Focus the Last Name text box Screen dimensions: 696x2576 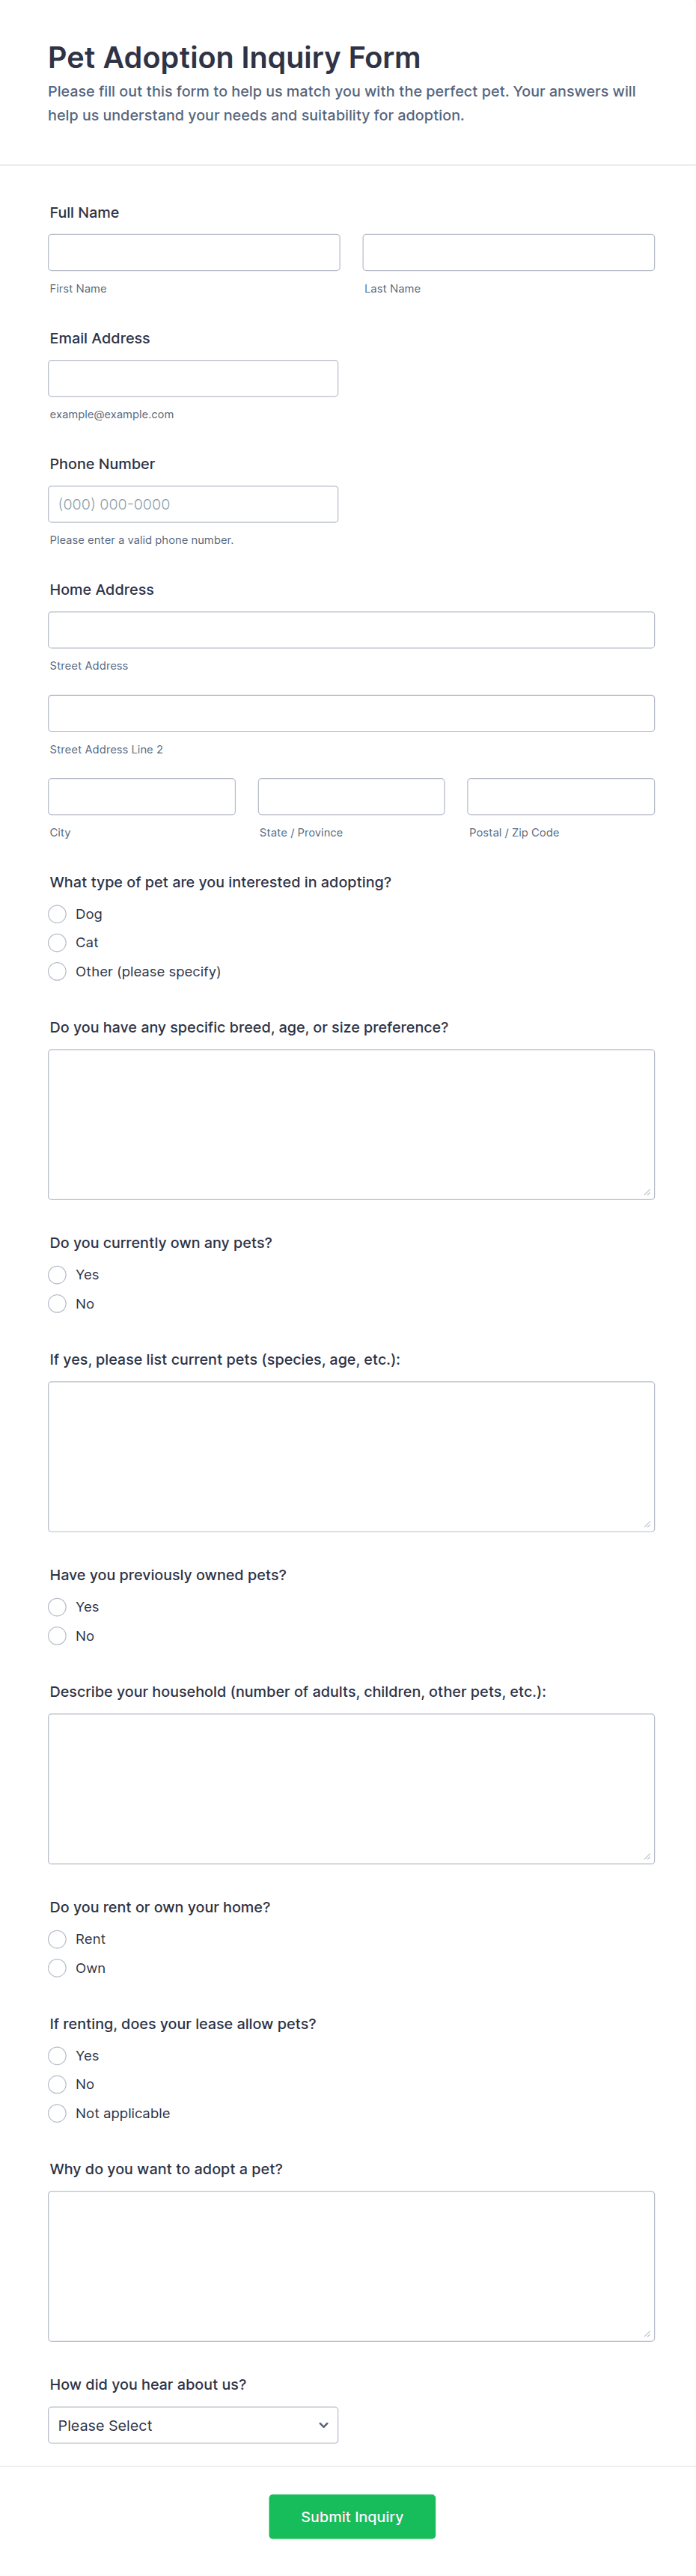[508, 253]
